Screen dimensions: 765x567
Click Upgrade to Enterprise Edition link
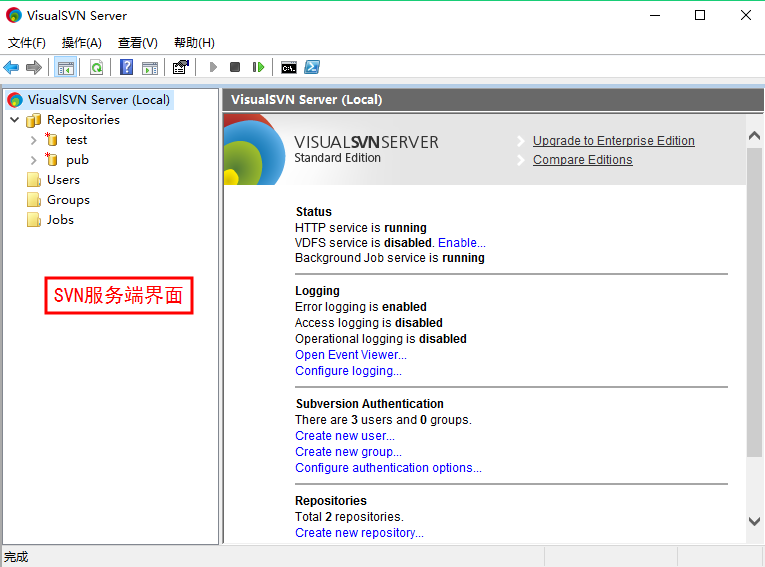(614, 141)
